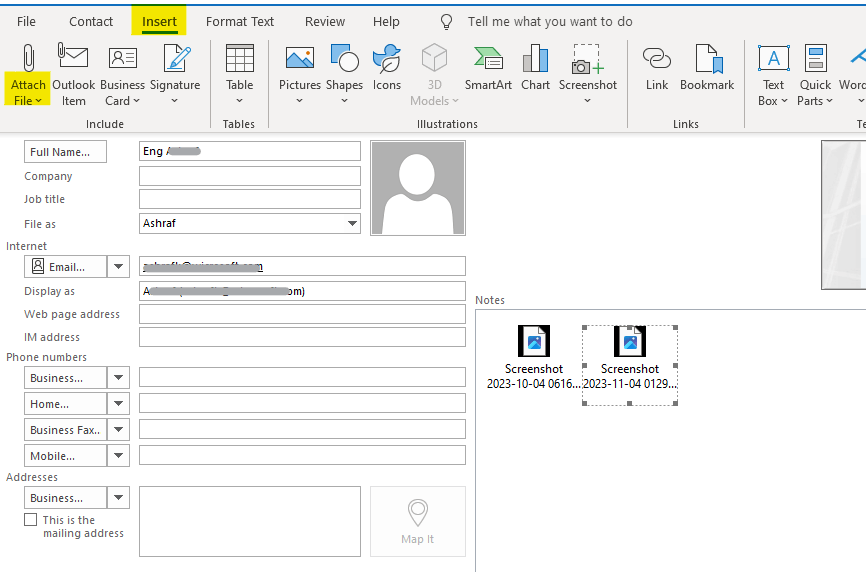866x572 pixels.
Task: Switch to the Format Text tab
Action: [x=240, y=22]
